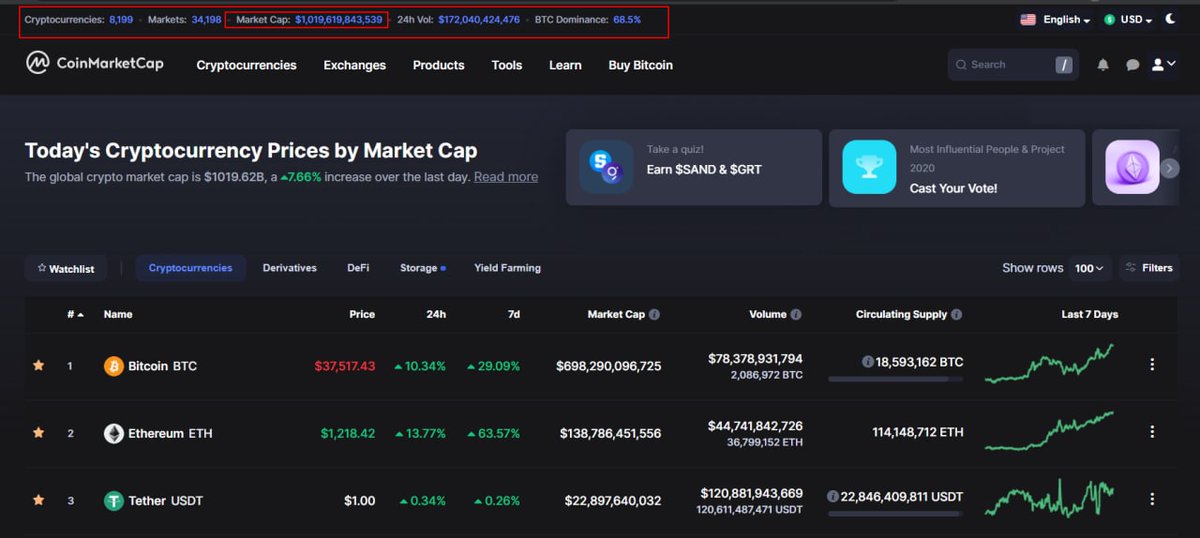Select the DeFi tab

coord(358,268)
